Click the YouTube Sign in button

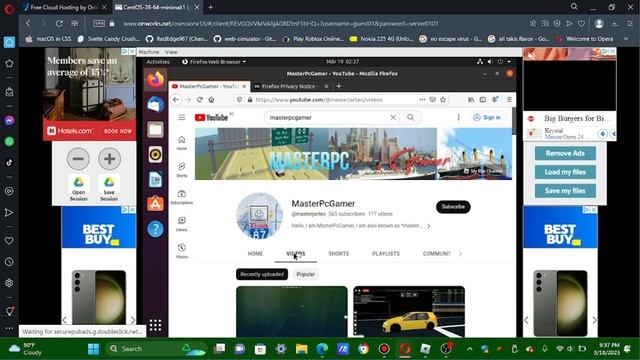(x=487, y=118)
